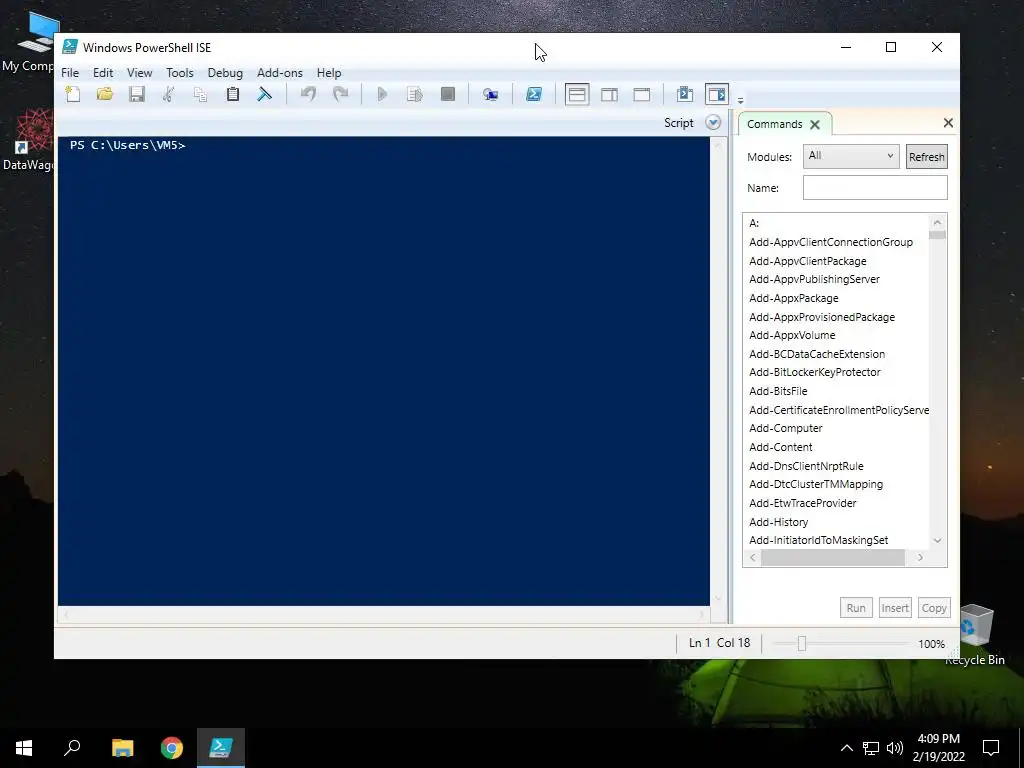The height and width of the screenshot is (768, 1024).
Task: Paste from clipboard toolbar icon
Action: pyautogui.click(x=232, y=94)
